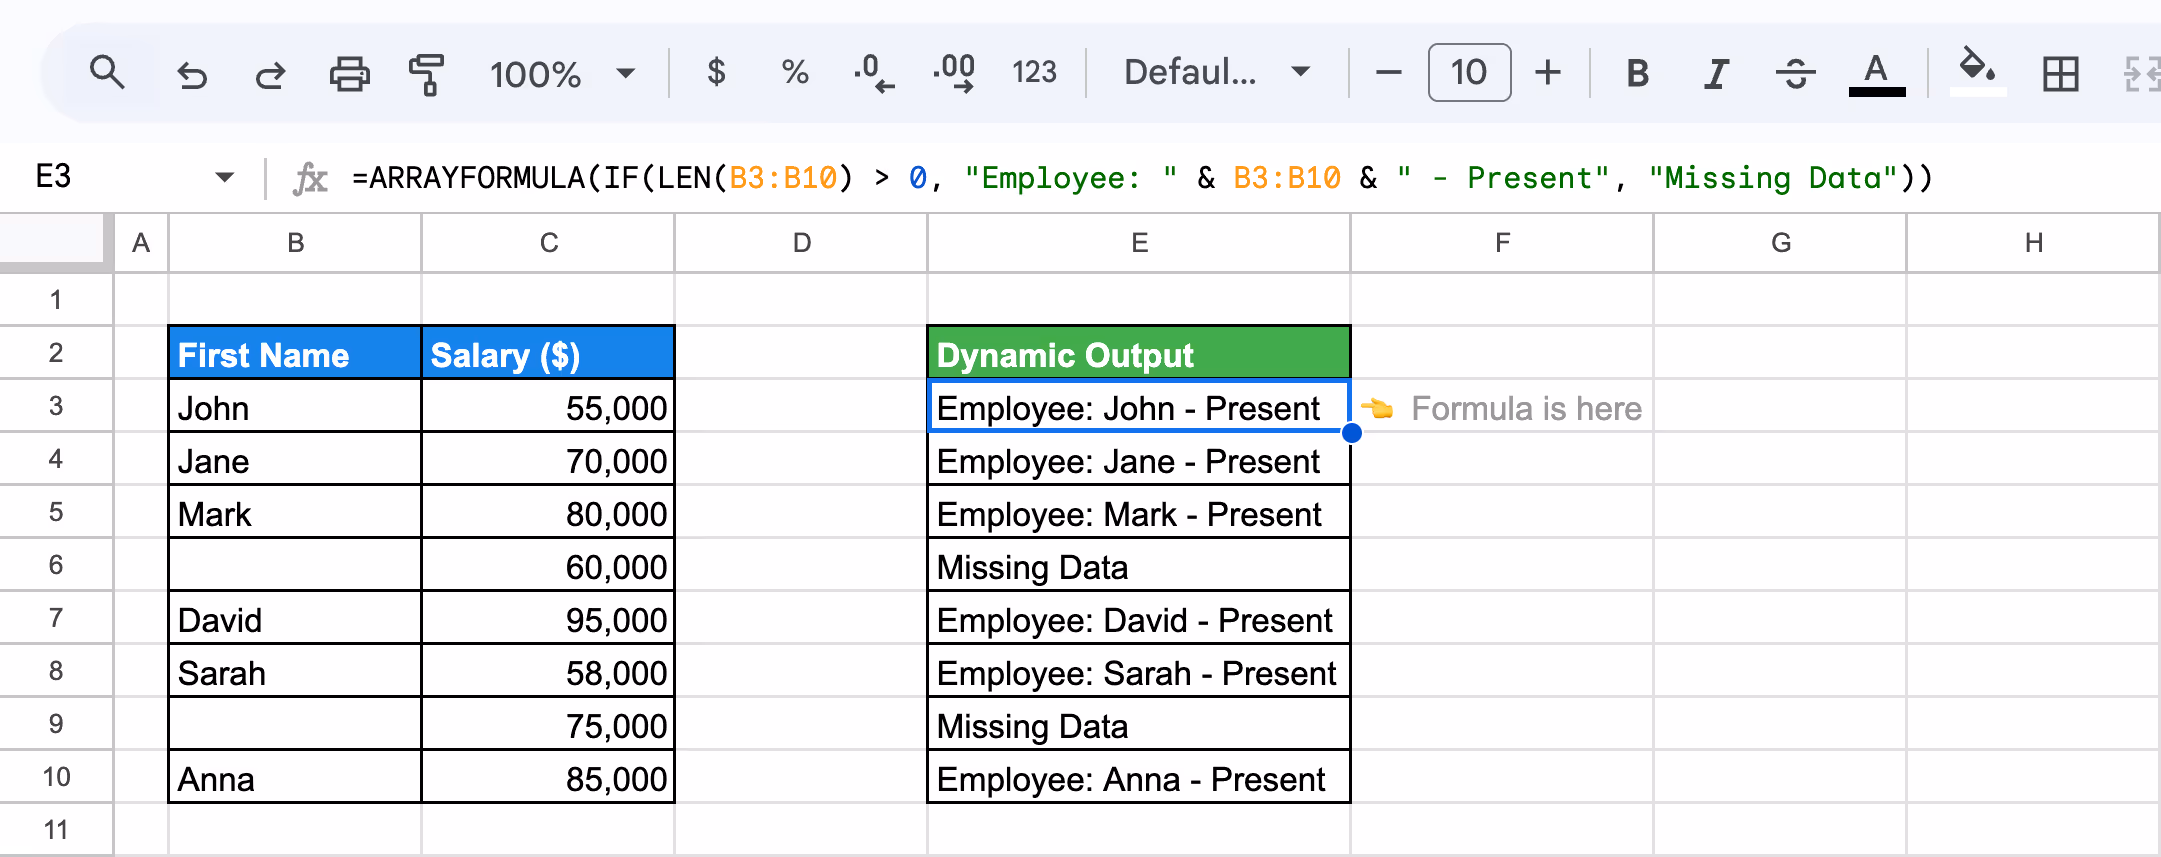The image size is (2161, 857).
Task: Select row 6 header
Action: [56, 564]
